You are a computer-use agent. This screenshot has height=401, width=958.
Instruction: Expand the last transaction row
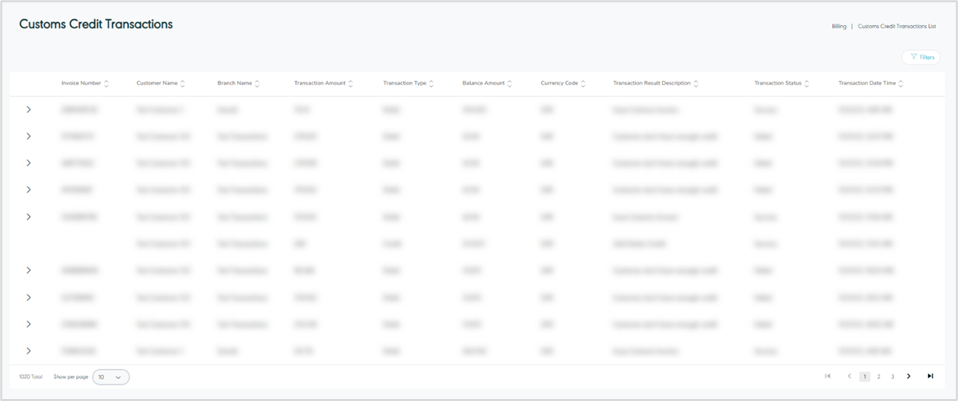pyautogui.click(x=28, y=351)
